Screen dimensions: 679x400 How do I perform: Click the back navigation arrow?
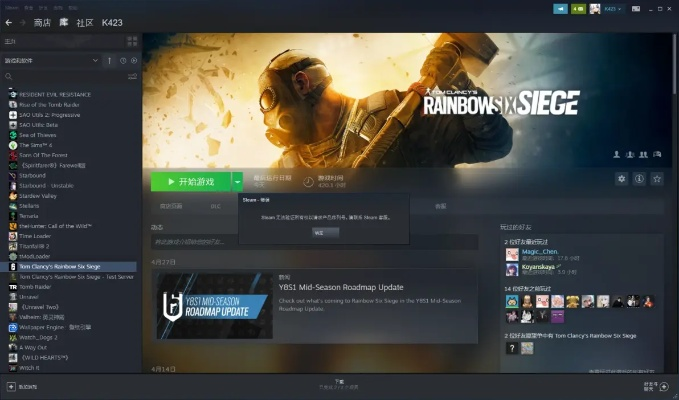tap(8, 21)
